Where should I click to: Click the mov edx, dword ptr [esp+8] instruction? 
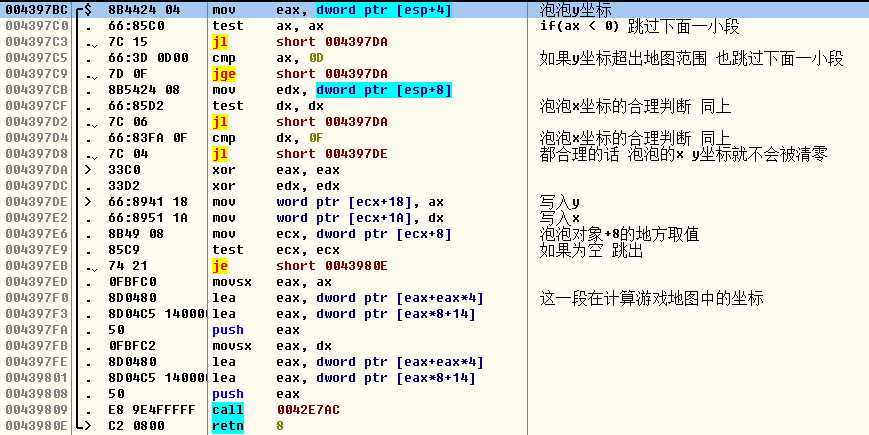(332, 90)
